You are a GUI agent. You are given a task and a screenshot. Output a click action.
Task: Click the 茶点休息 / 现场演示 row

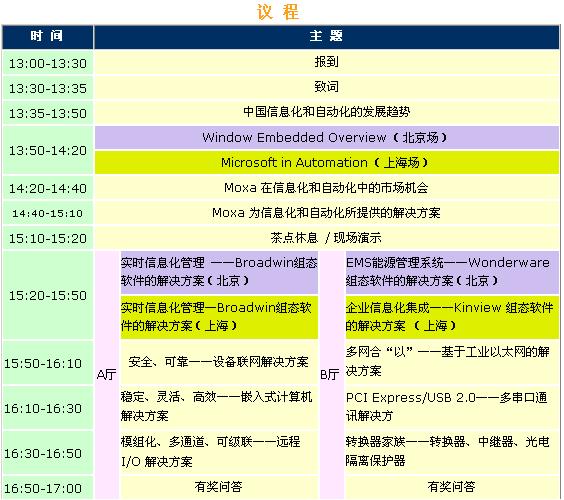click(x=326, y=238)
